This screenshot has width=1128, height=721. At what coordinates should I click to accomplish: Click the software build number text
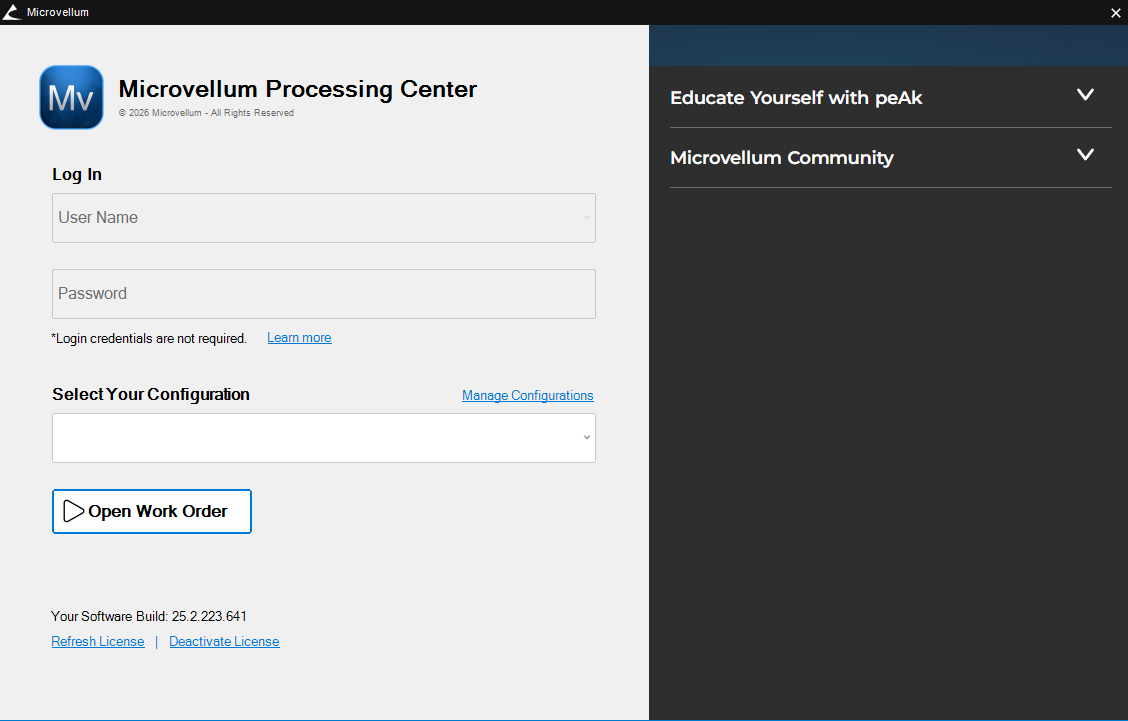pyautogui.click(x=209, y=616)
